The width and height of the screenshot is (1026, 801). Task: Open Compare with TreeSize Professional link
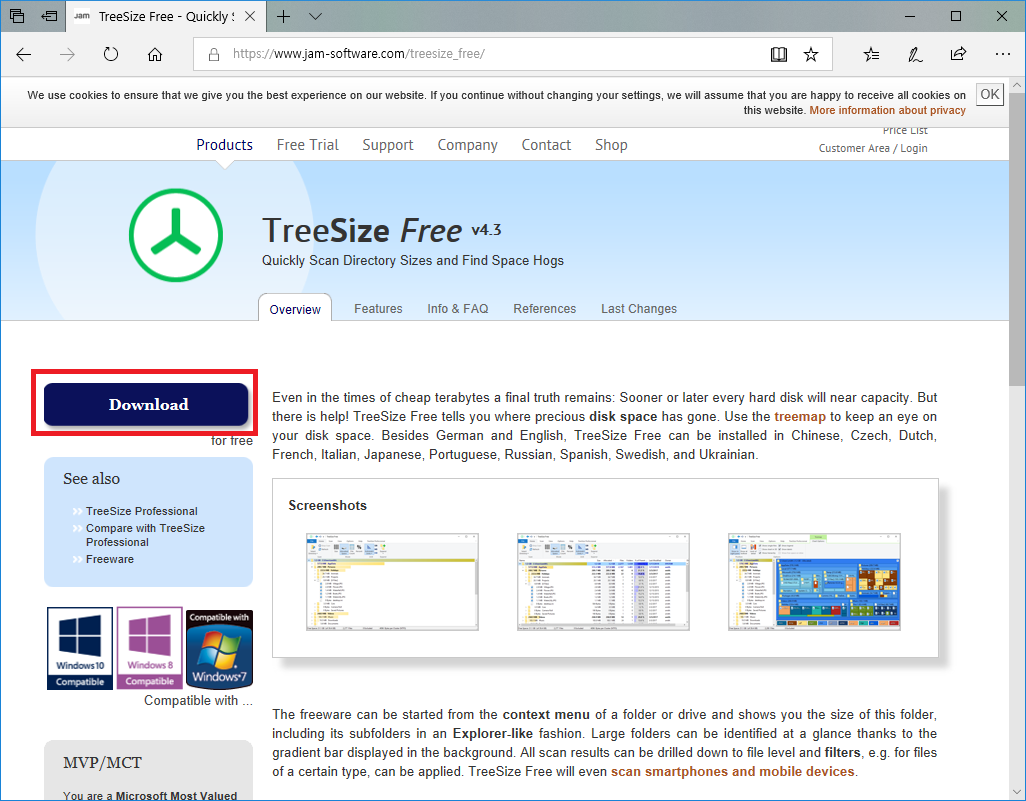[145, 535]
